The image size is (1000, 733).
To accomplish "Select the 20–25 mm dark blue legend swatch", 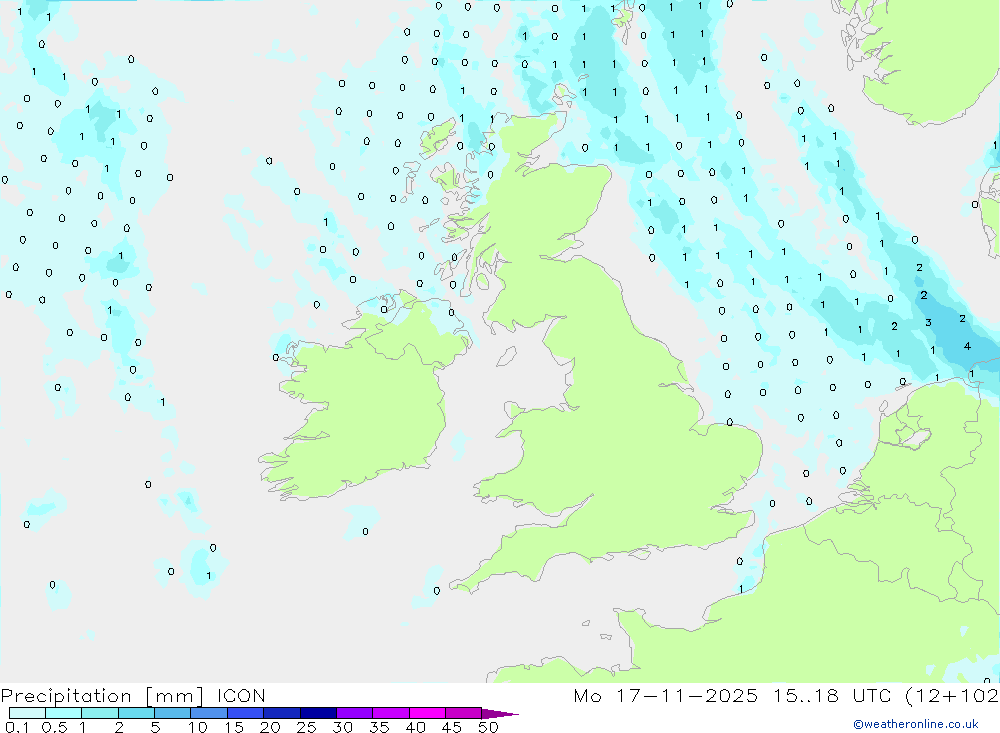I will pyautogui.click(x=282, y=713).
